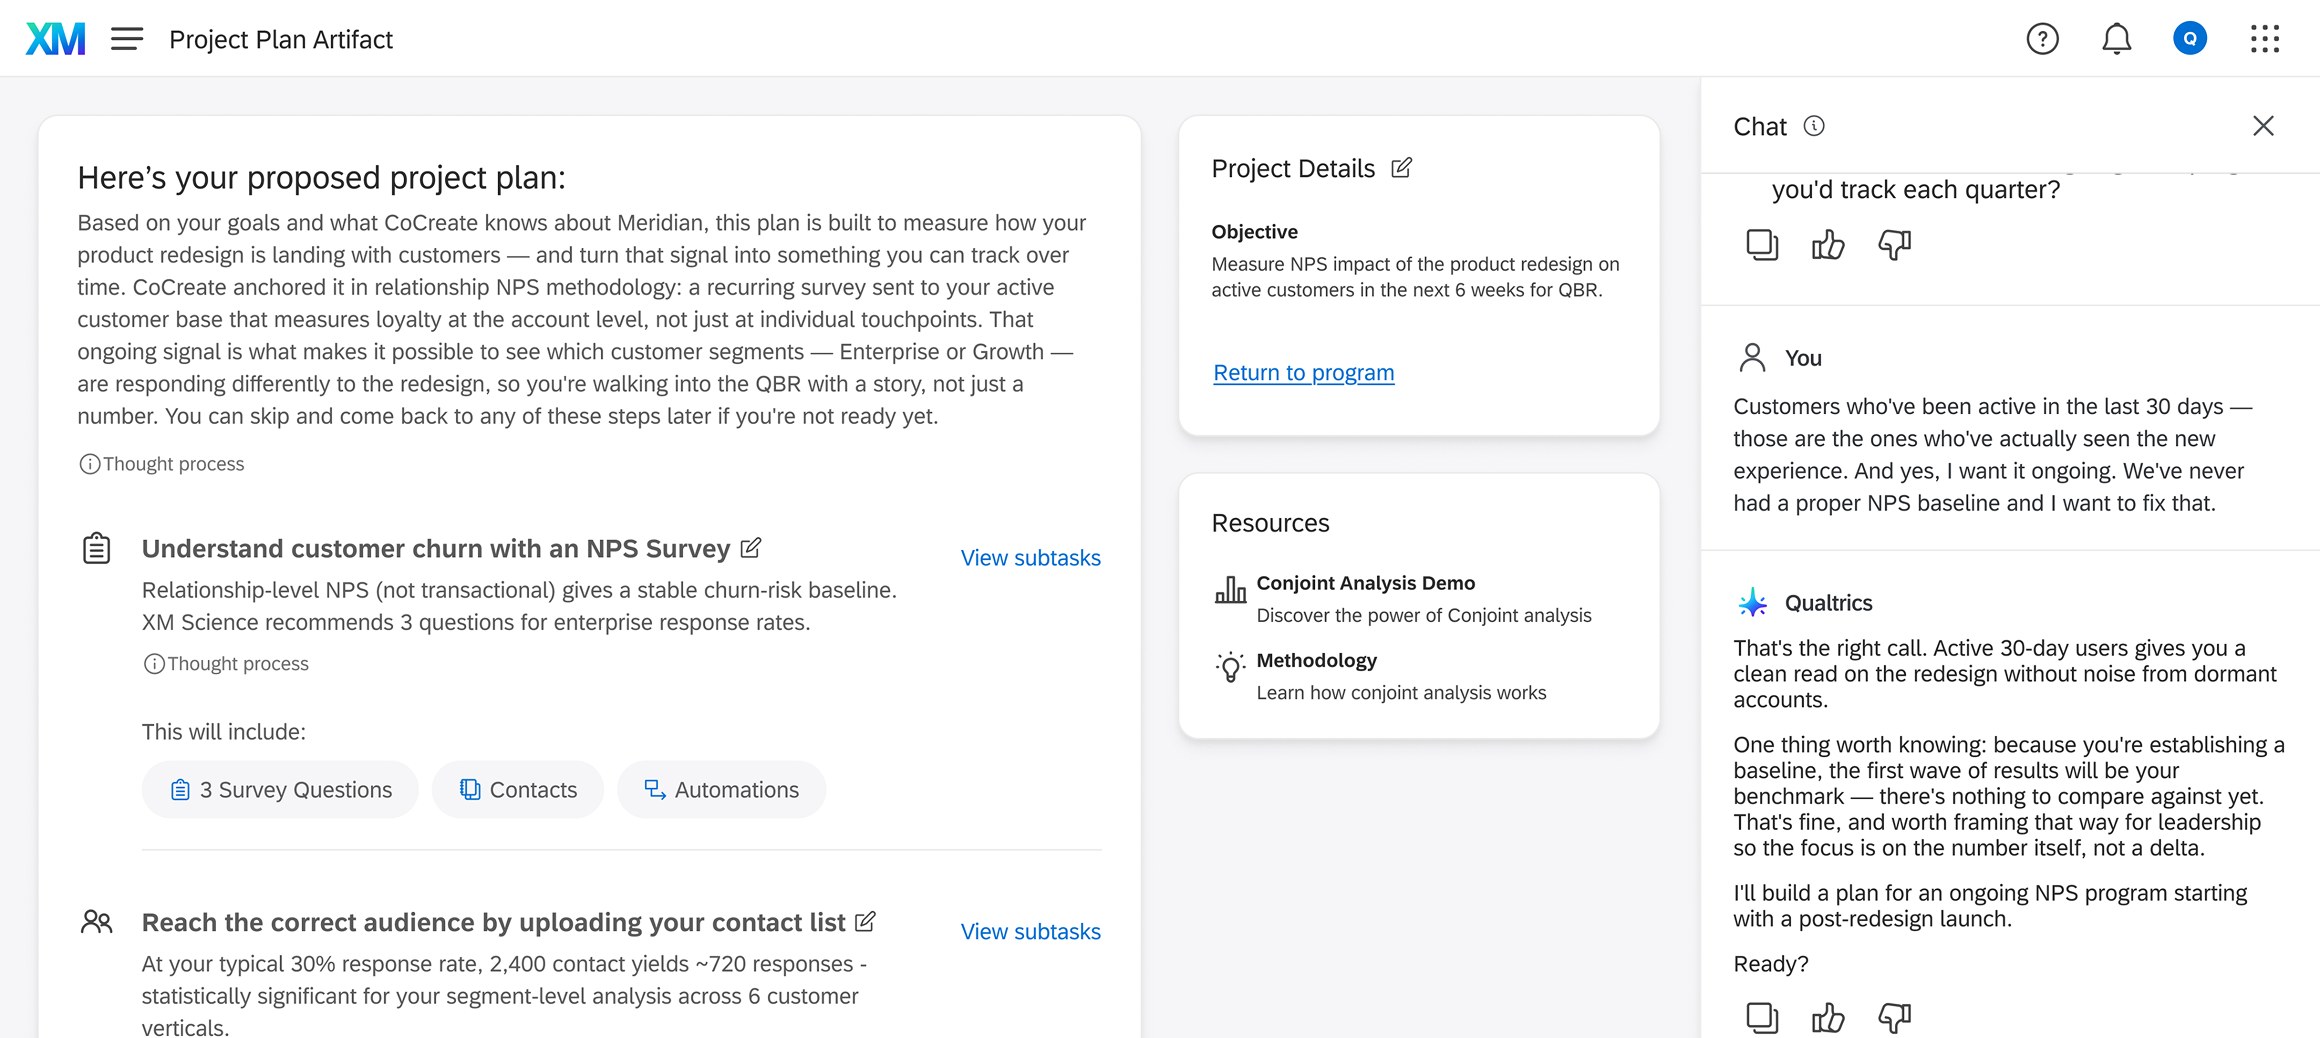Click the Chat info icon
The height and width of the screenshot is (1038, 2320).
[1814, 126]
